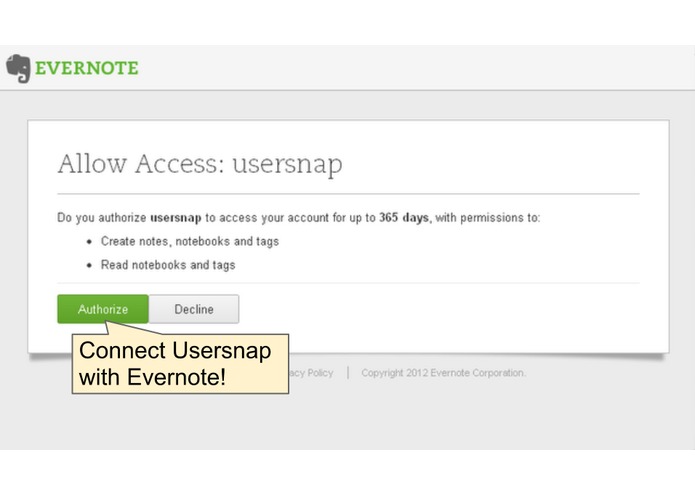Click the green Authorize button
This screenshot has width=695, height=494.
point(103,309)
